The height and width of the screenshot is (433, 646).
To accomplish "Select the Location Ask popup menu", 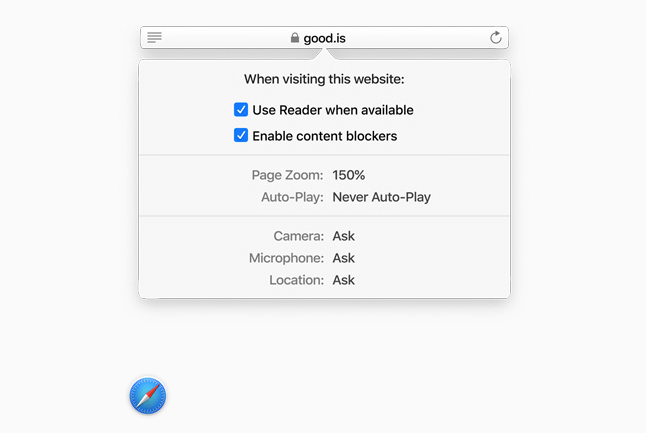I will (x=344, y=280).
